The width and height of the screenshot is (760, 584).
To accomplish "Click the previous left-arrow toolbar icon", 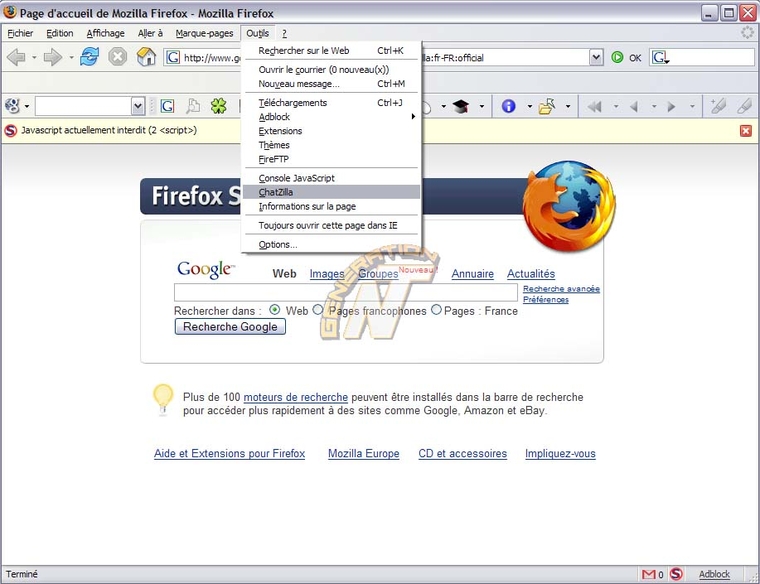I will click(633, 106).
